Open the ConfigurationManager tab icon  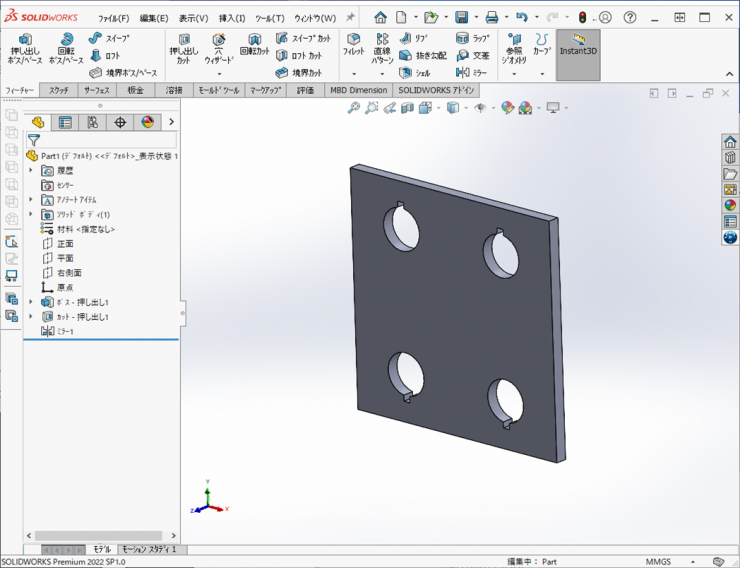pos(92,122)
